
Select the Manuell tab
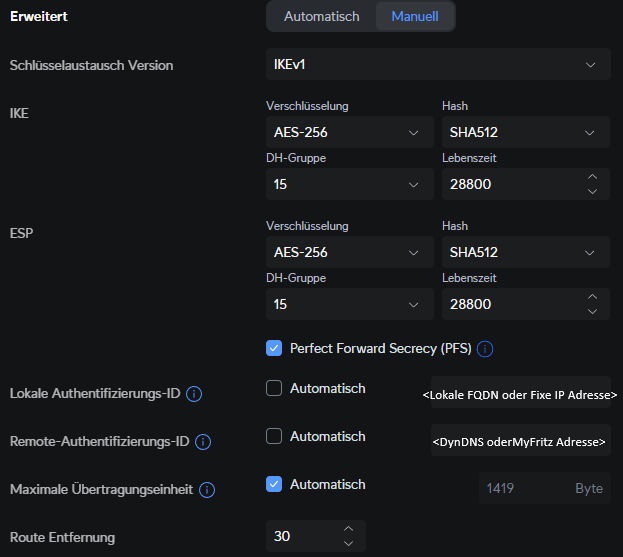coord(415,16)
